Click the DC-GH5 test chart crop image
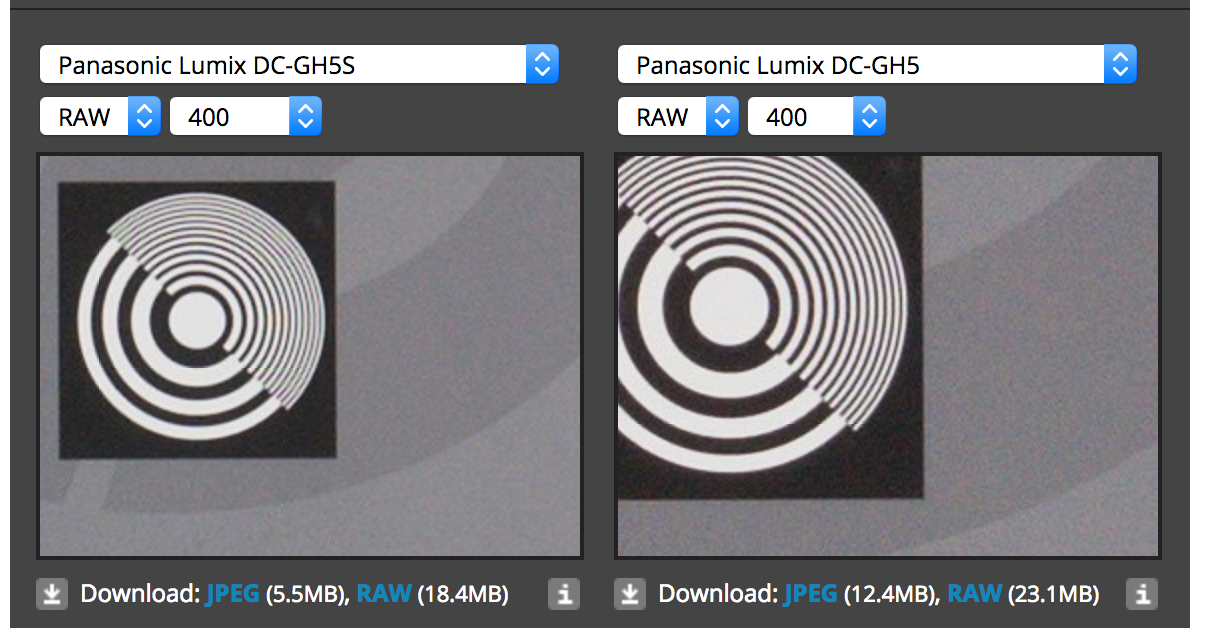This screenshot has height=632, width=1206. (888, 355)
